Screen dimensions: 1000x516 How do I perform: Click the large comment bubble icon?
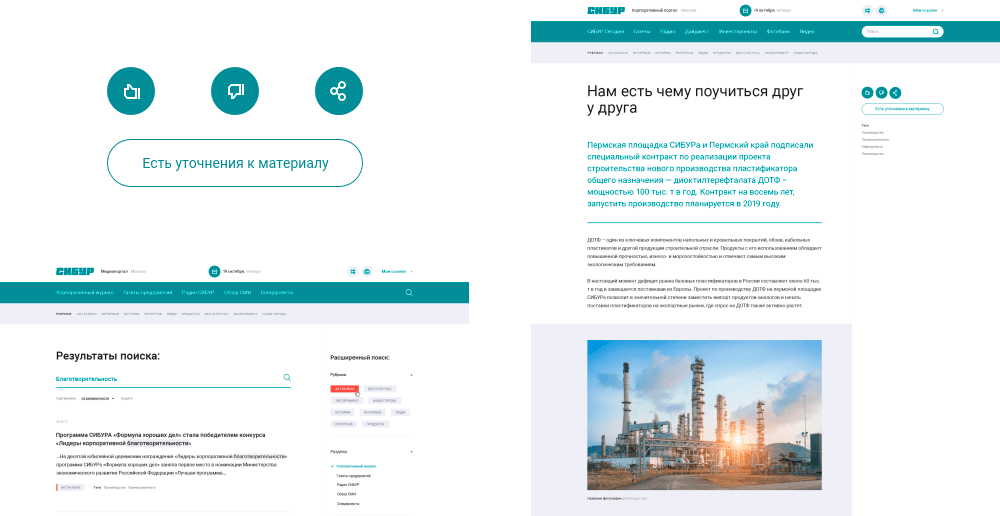coord(235,92)
